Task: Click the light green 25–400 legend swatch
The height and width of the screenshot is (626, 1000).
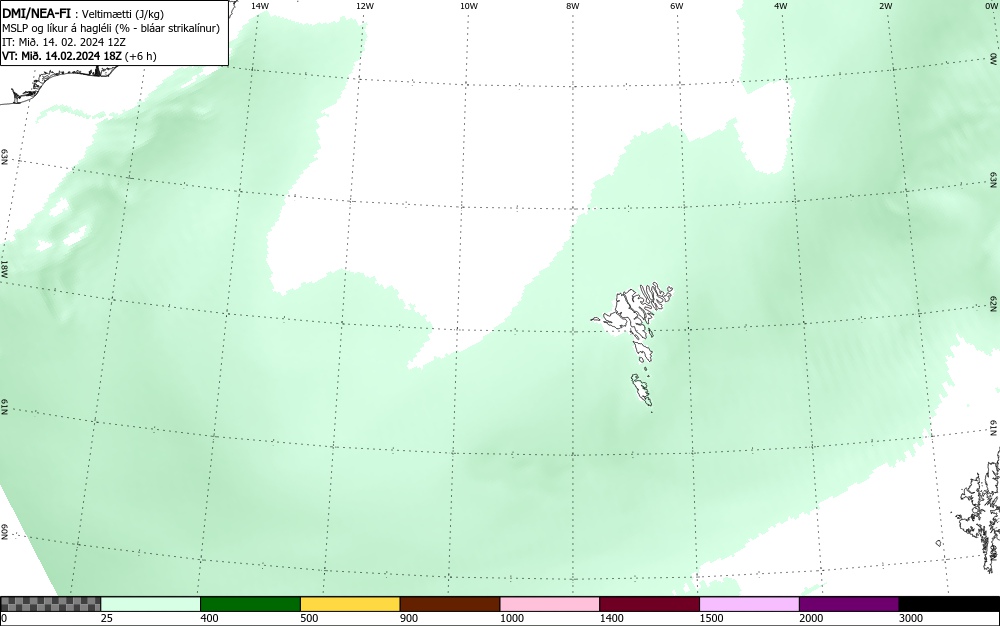Action: click(x=151, y=604)
